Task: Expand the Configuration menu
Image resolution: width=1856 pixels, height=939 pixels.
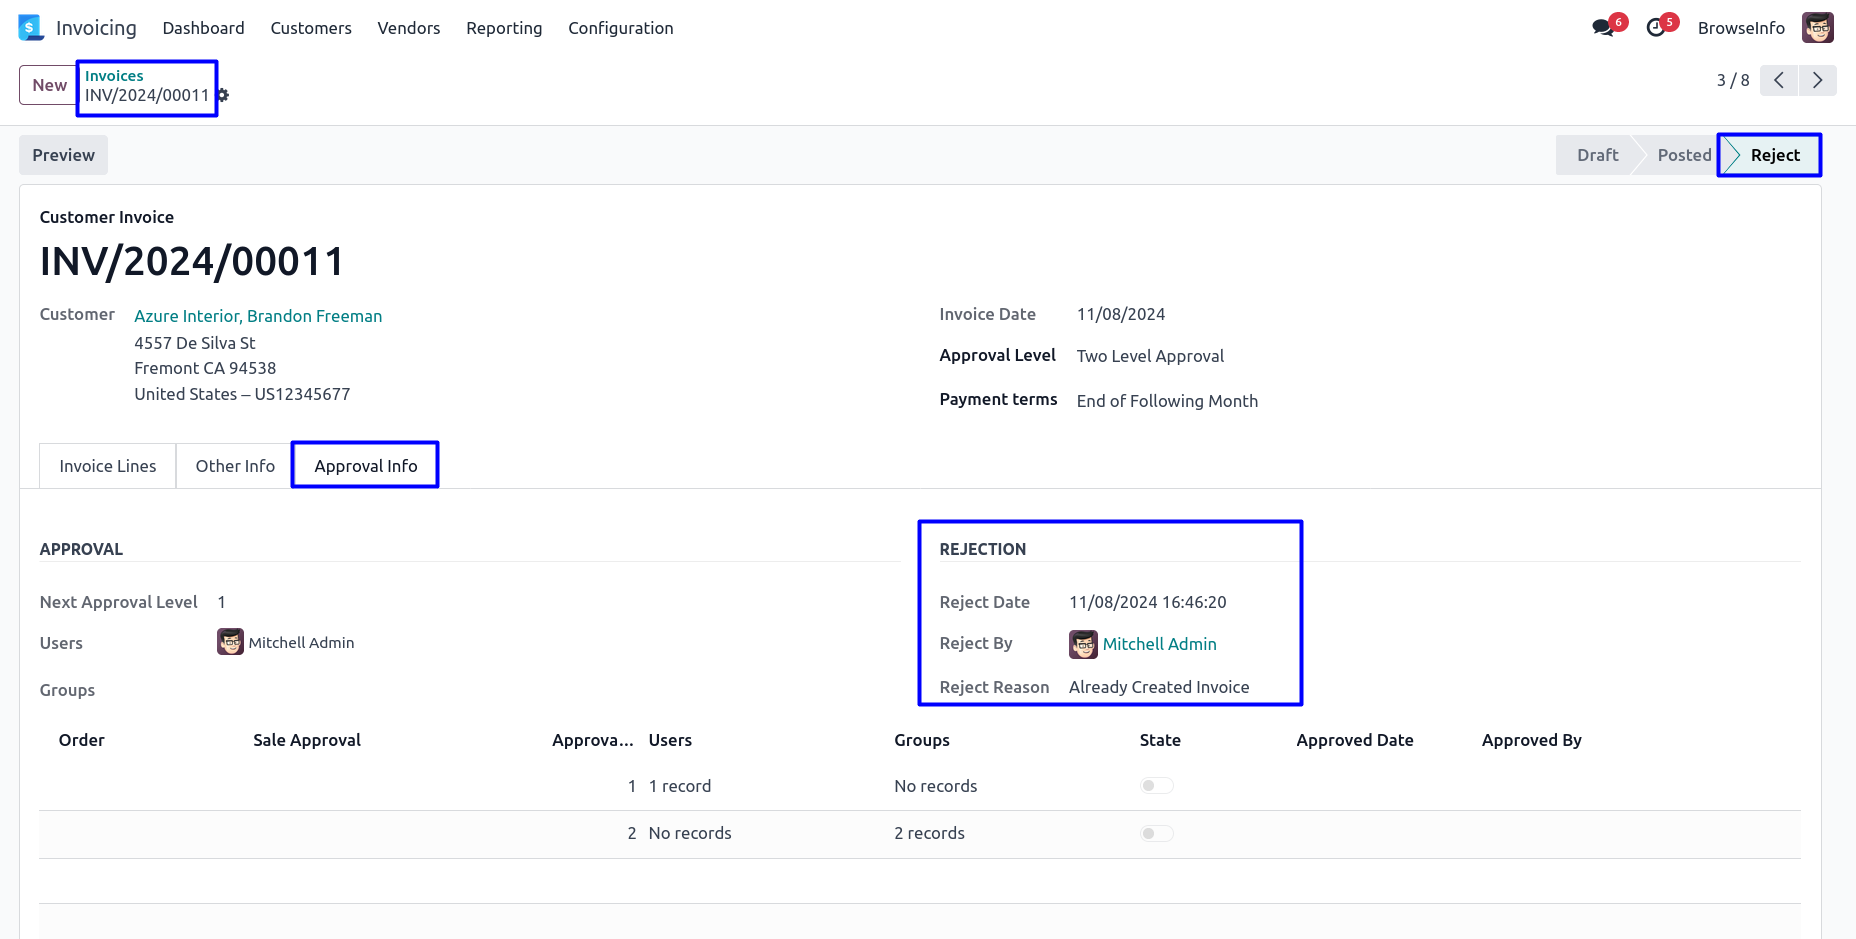Action: [x=620, y=28]
